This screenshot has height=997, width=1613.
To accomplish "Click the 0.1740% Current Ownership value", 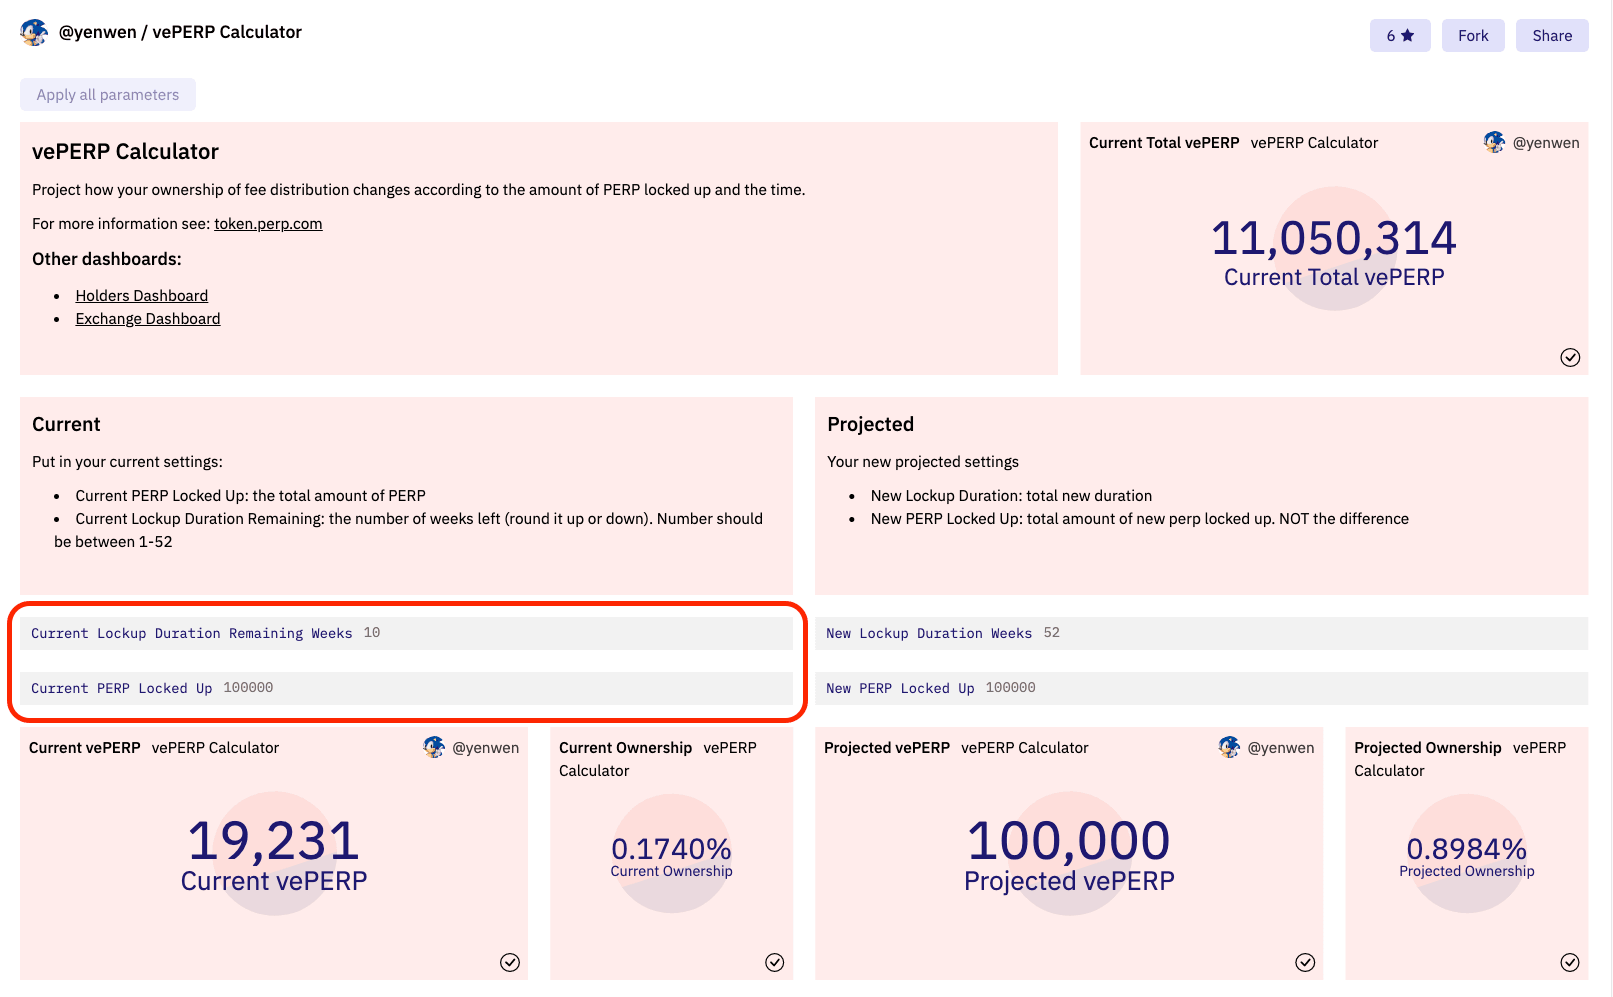I will pyautogui.click(x=672, y=849).
